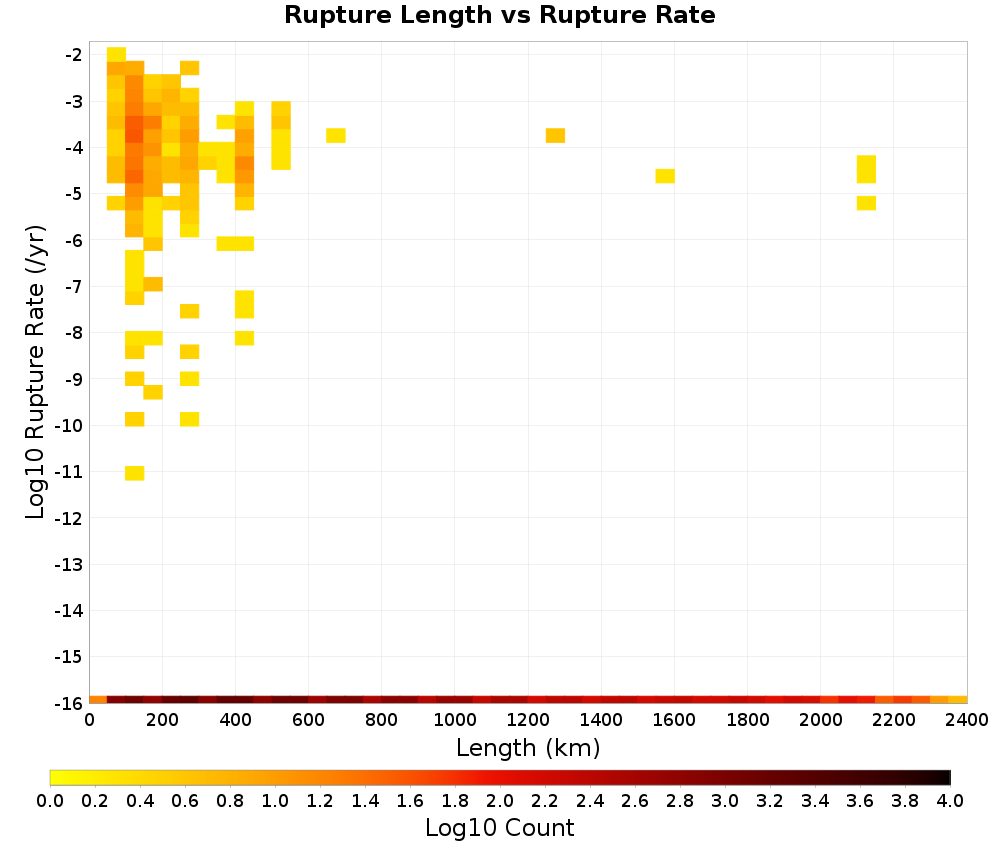
Task: Click the colorbar tick label 1.0
Action: coord(275,801)
